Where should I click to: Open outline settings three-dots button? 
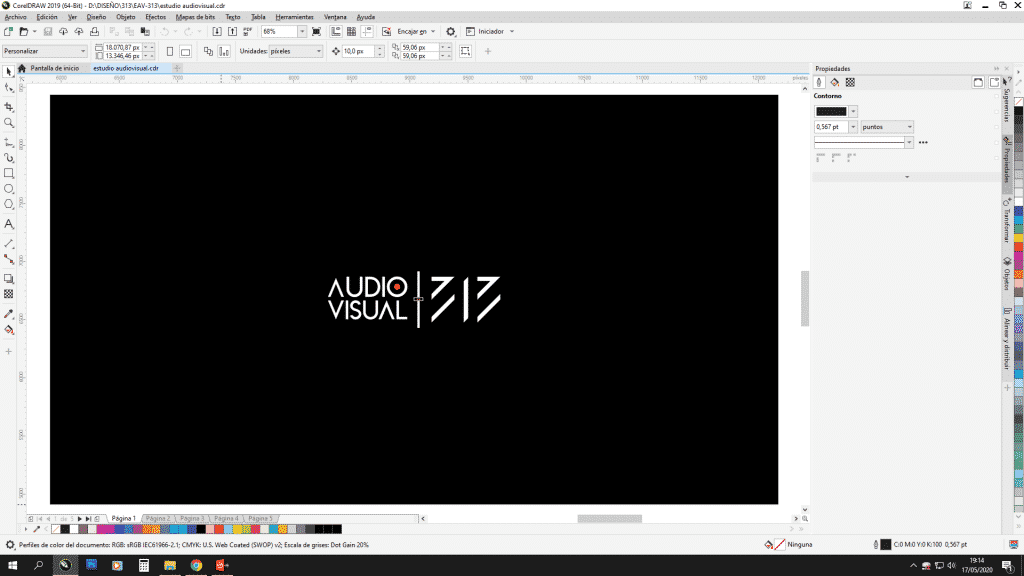(x=923, y=143)
